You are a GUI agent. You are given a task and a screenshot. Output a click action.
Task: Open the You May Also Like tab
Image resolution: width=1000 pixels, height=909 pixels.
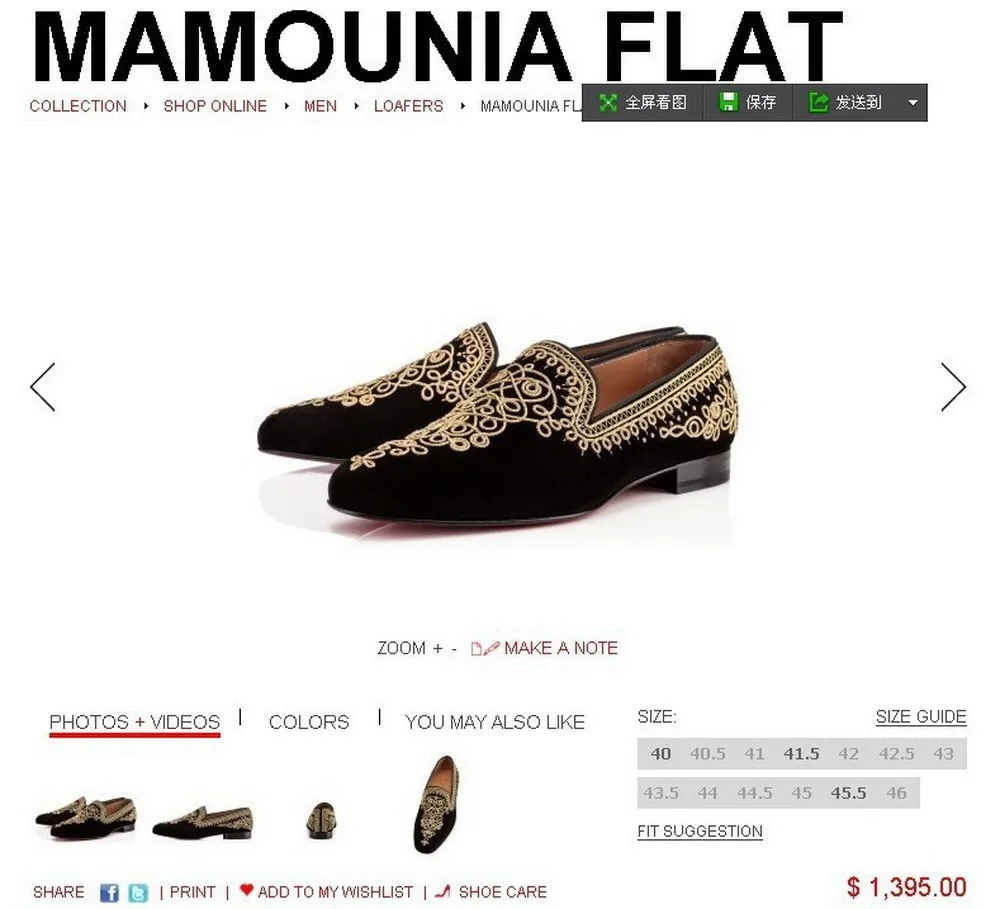point(495,722)
